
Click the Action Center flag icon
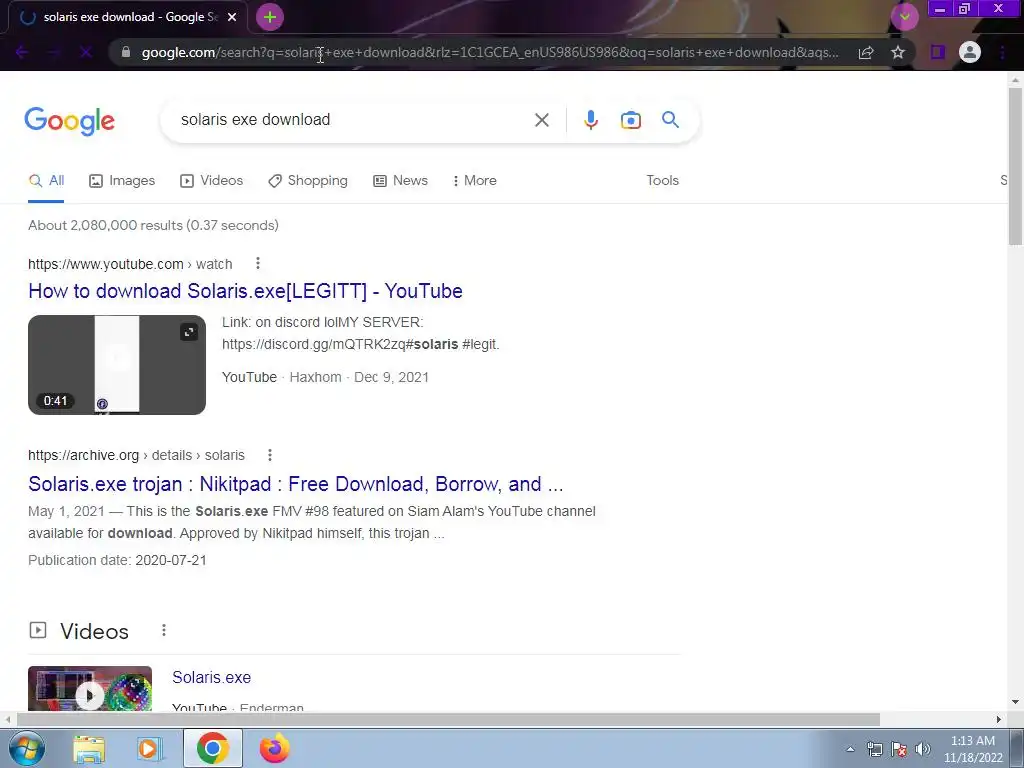point(899,749)
